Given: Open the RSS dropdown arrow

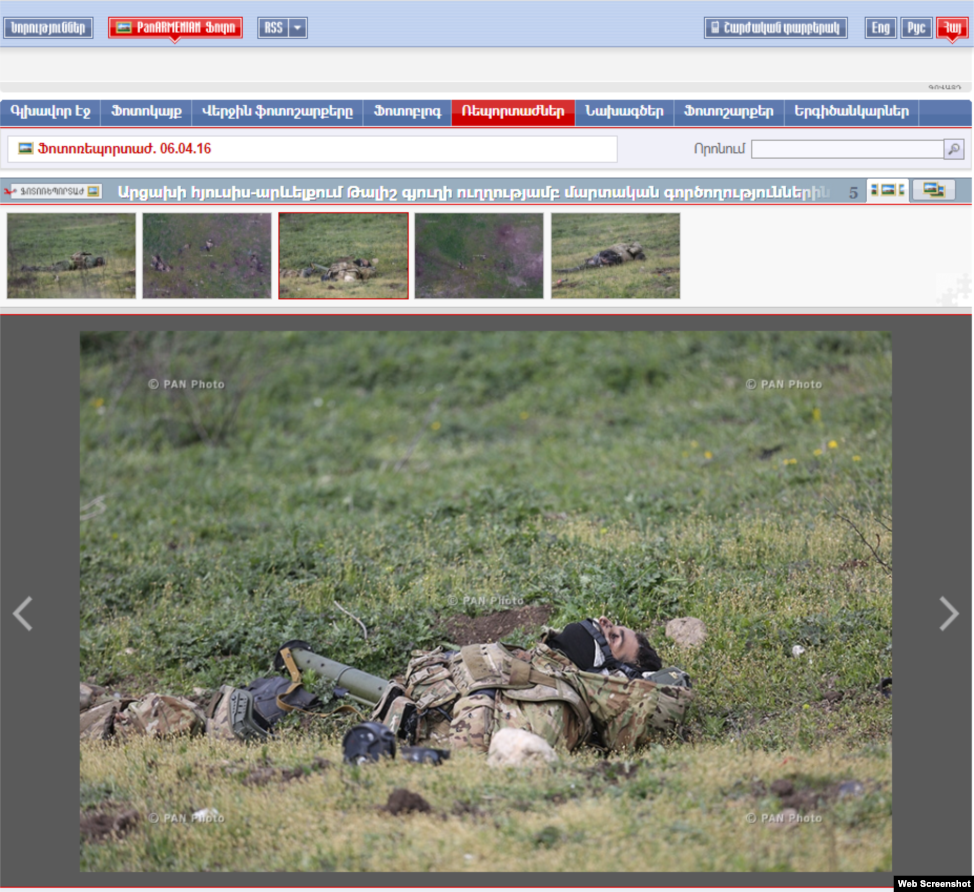Looking at the screenshot, I should pyautogui.click(x=297, y=28).
